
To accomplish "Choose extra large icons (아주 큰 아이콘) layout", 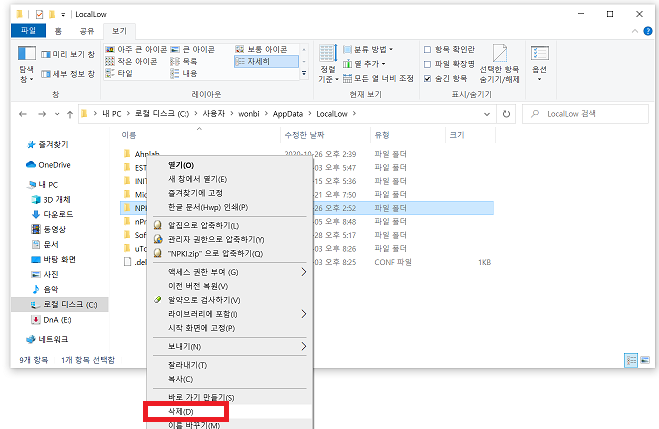I will pyautogui.click(x=136, y=50).
